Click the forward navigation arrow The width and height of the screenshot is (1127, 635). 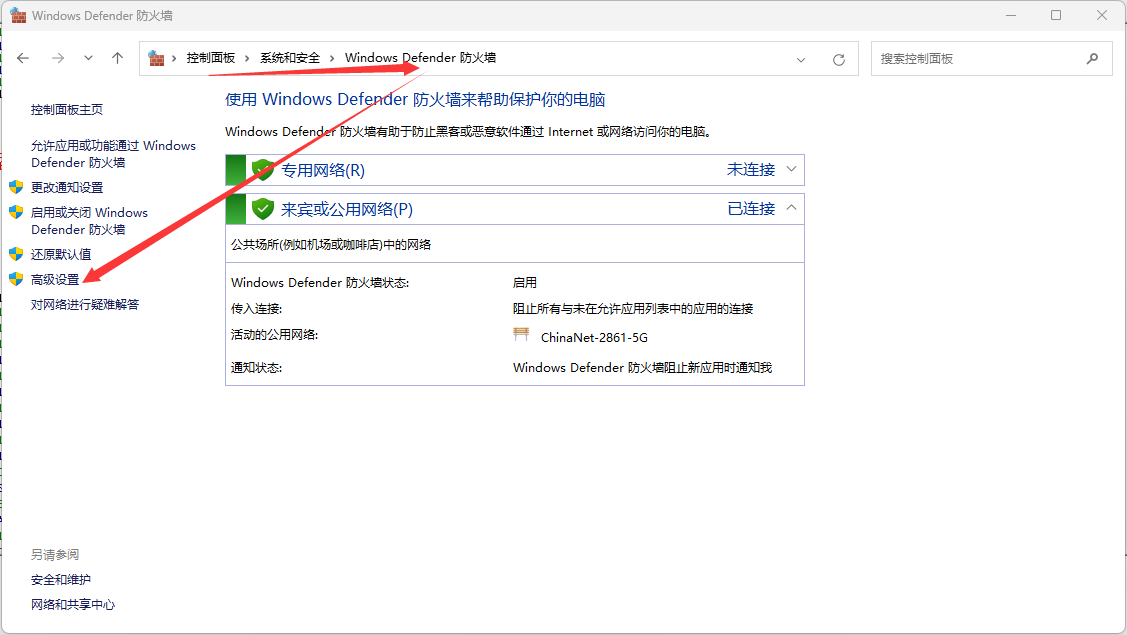57,59
